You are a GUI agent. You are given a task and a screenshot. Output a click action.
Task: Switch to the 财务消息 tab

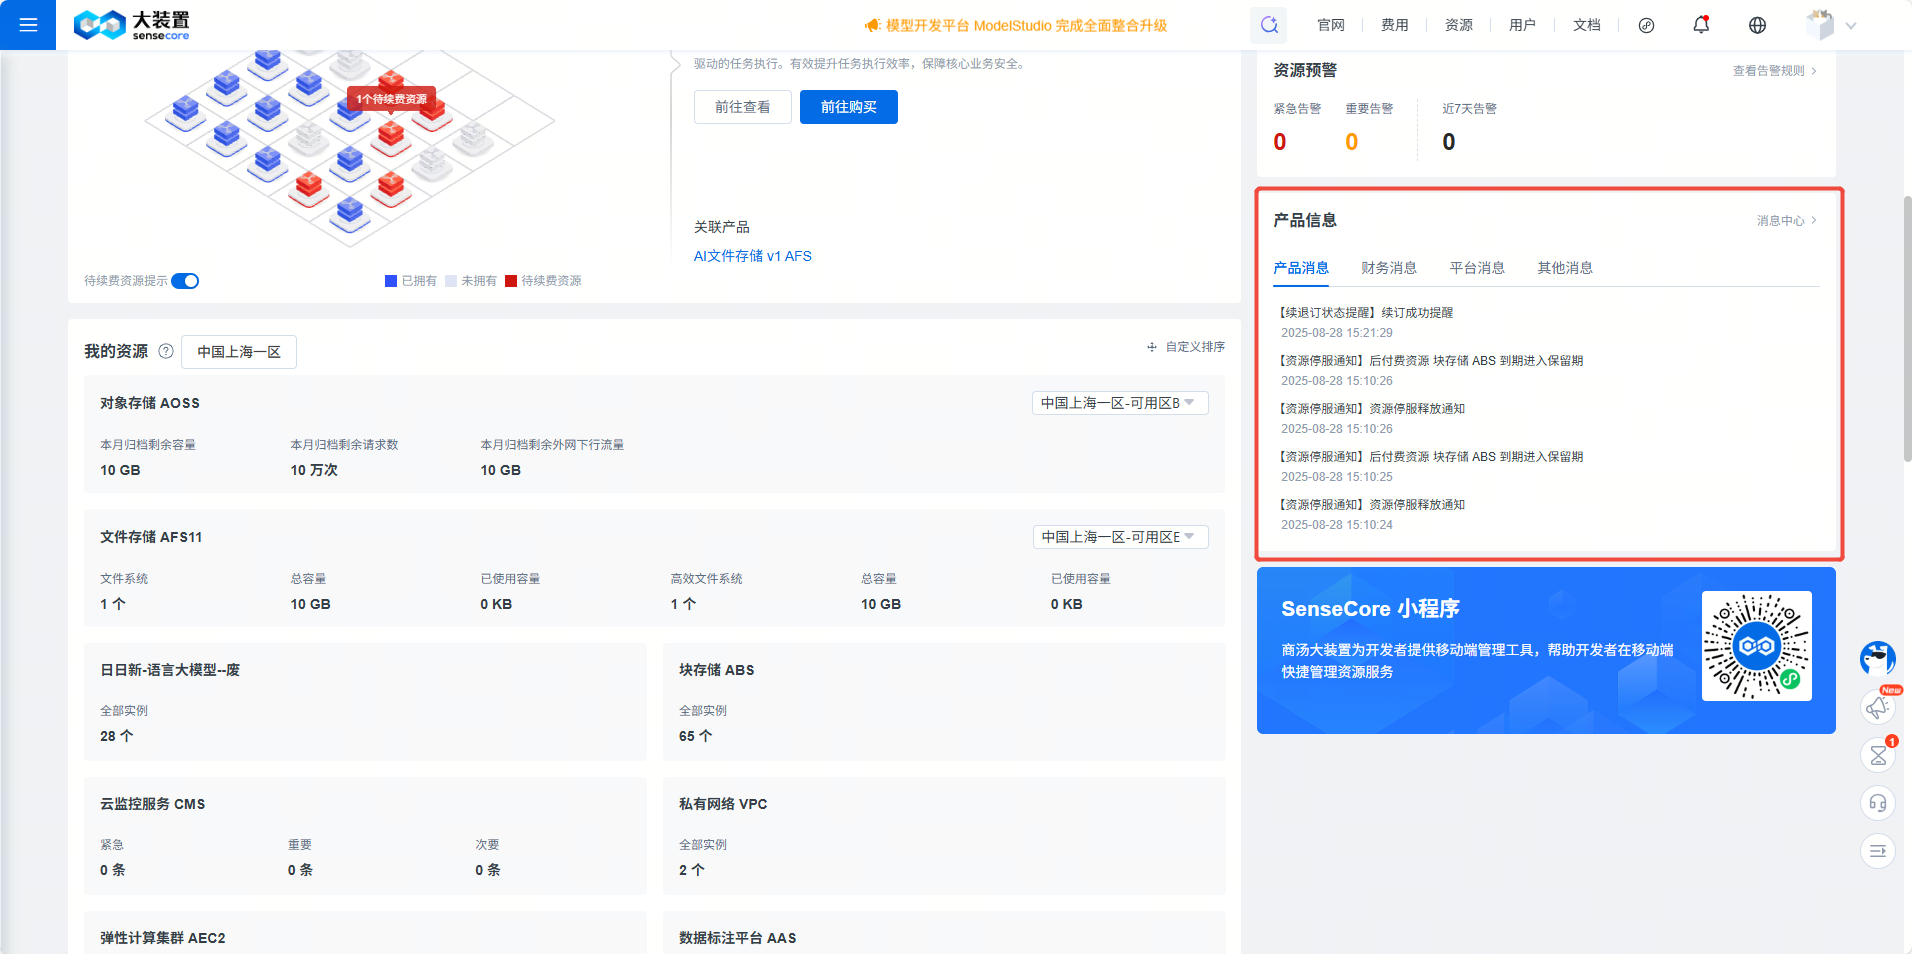[x=1389, y=267]
